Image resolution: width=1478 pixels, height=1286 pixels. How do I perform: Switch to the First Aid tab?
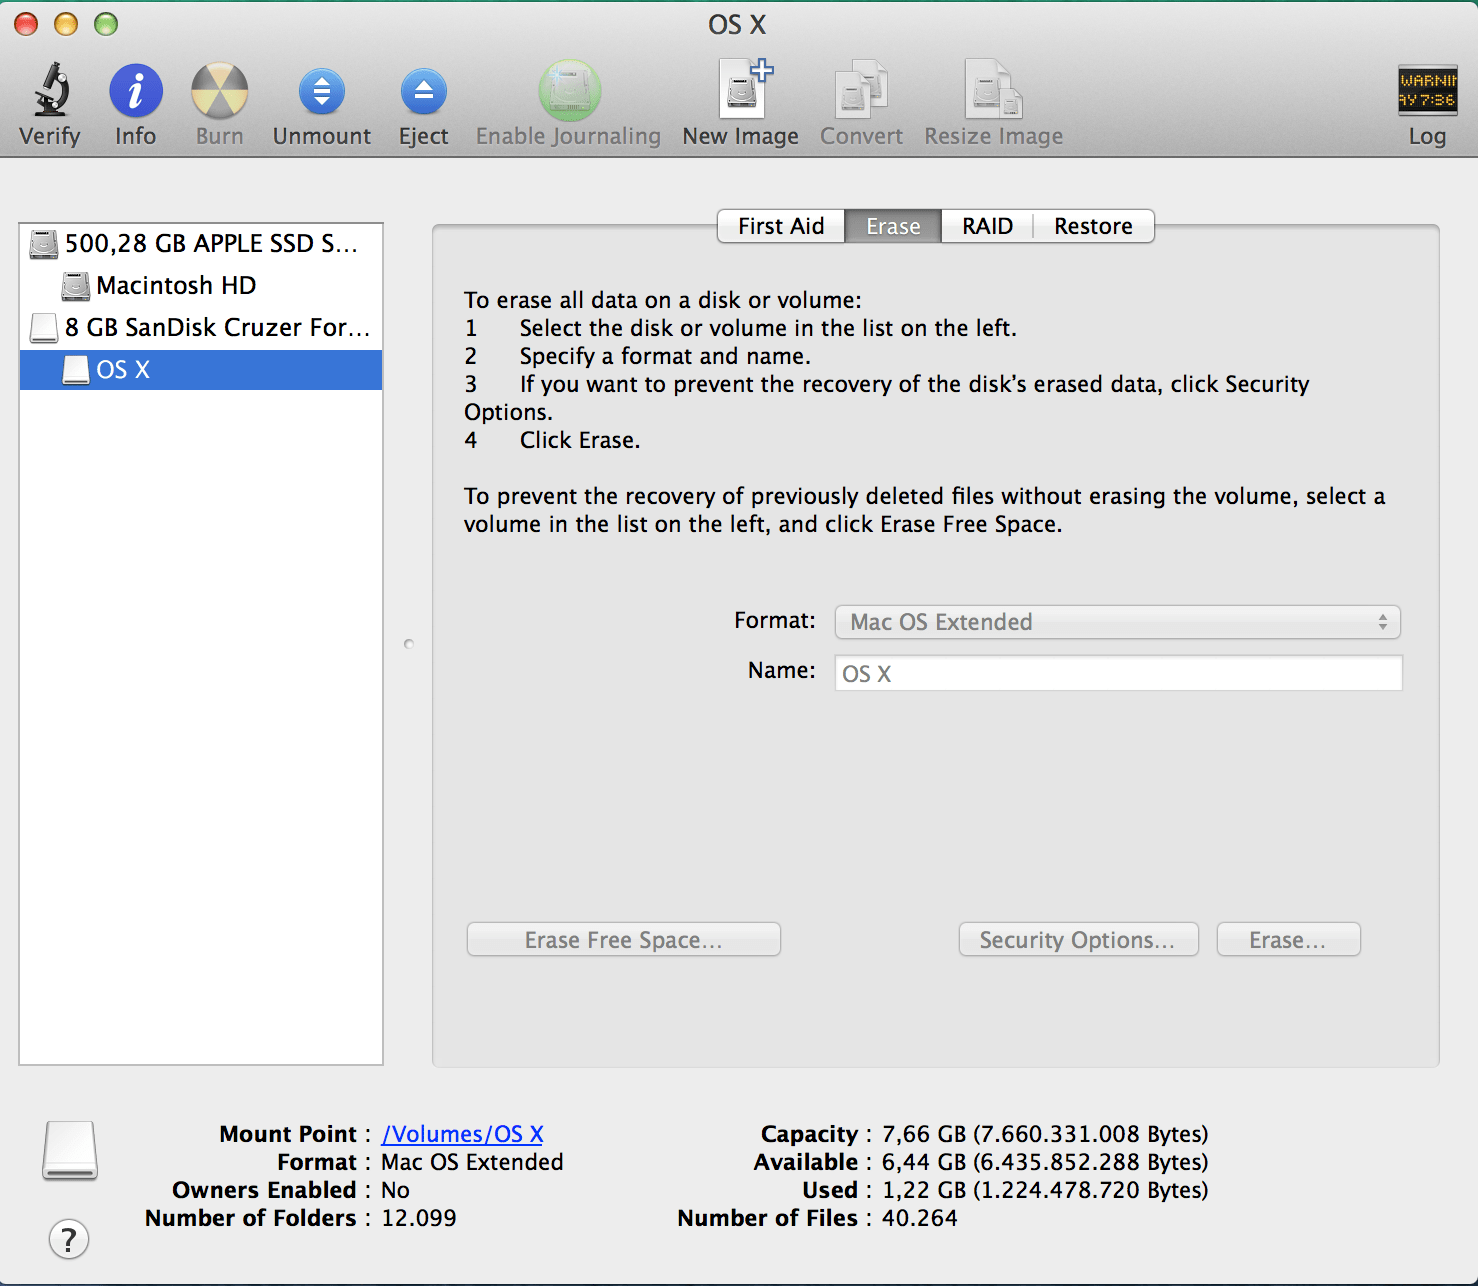(x=780, y=225)
